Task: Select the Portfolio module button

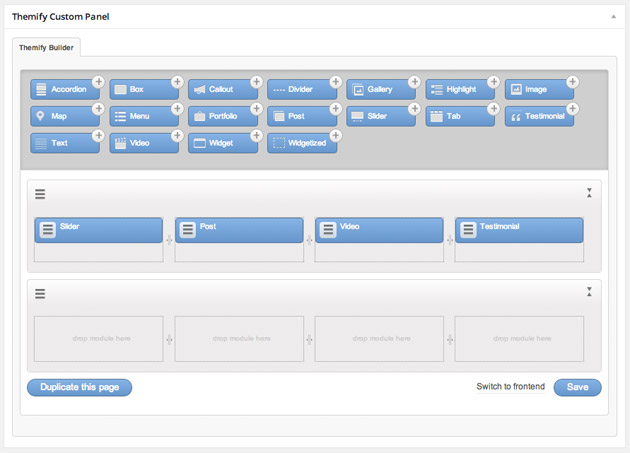Action: (223, 116)
